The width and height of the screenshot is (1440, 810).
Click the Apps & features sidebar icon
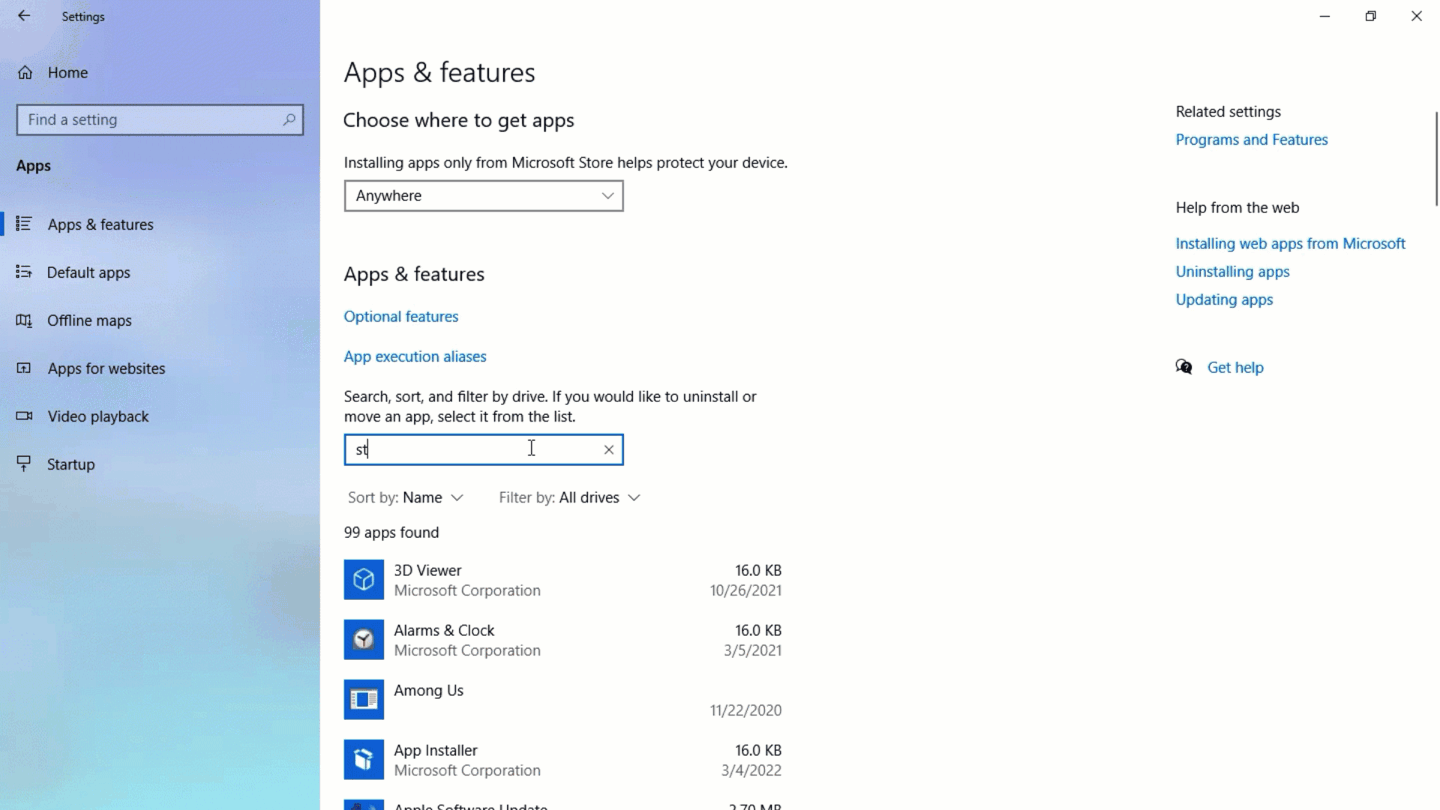click(x=24, y=224)
